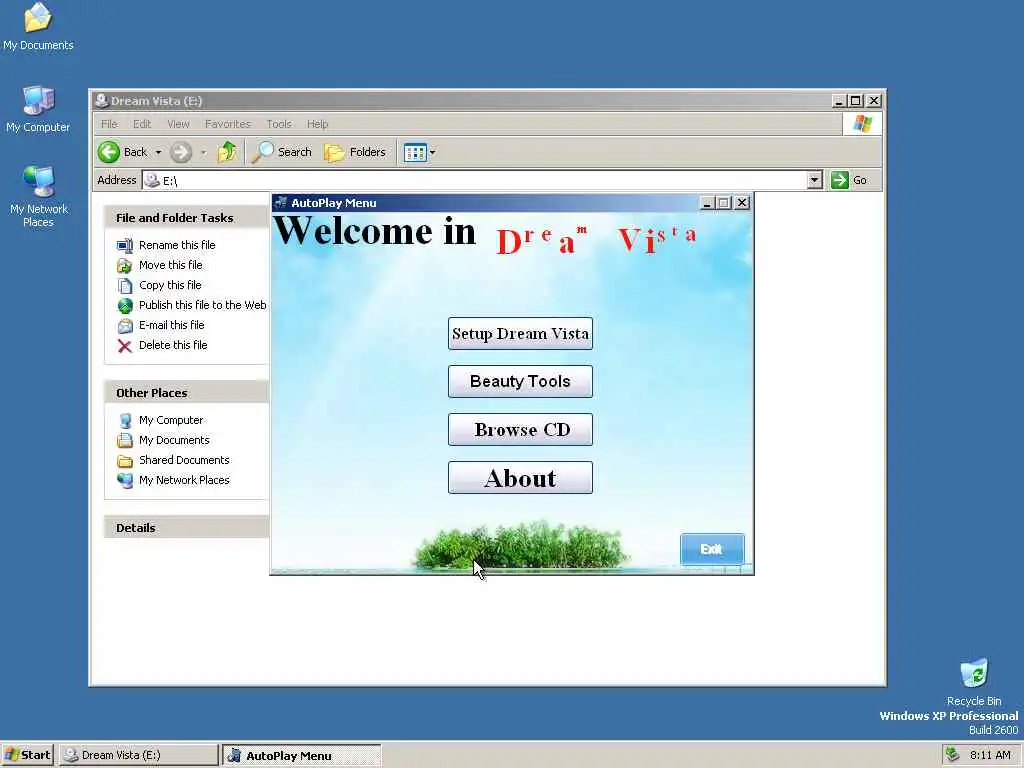Open the View menu
Viewport: 1024px width, 768px height.
pos(178,124)
